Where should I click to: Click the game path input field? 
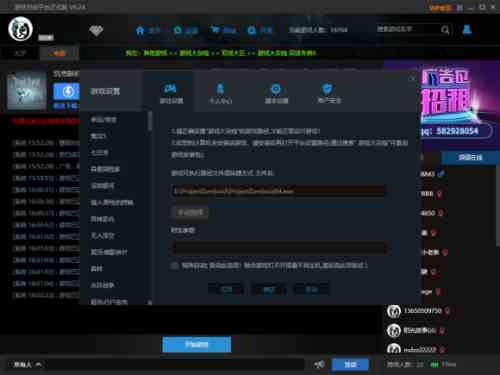[279, 191]
